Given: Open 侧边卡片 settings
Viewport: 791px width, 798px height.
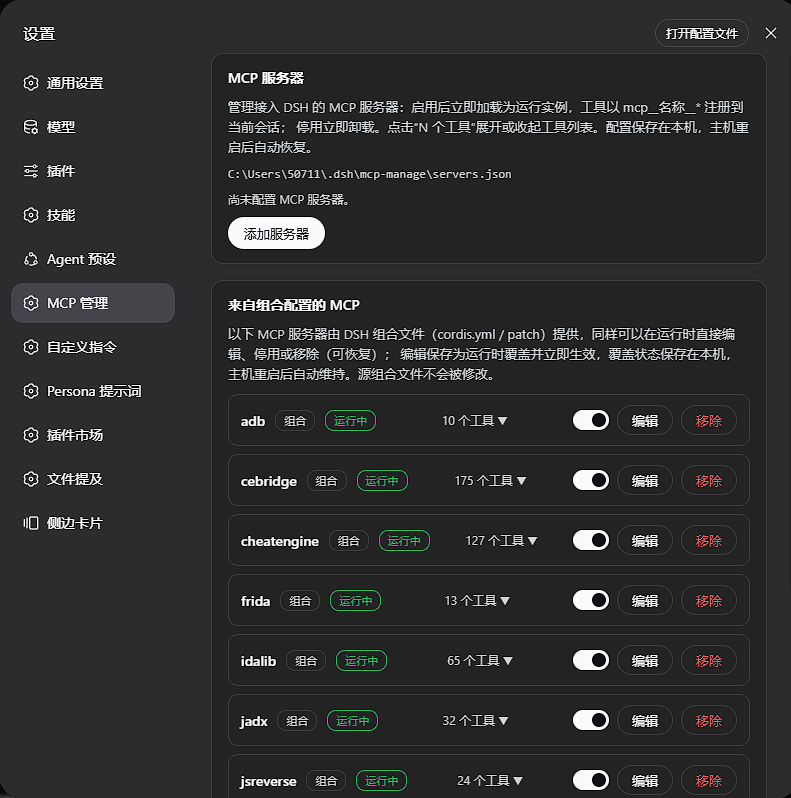Looking at the screenshot, I should pos(93,523).
